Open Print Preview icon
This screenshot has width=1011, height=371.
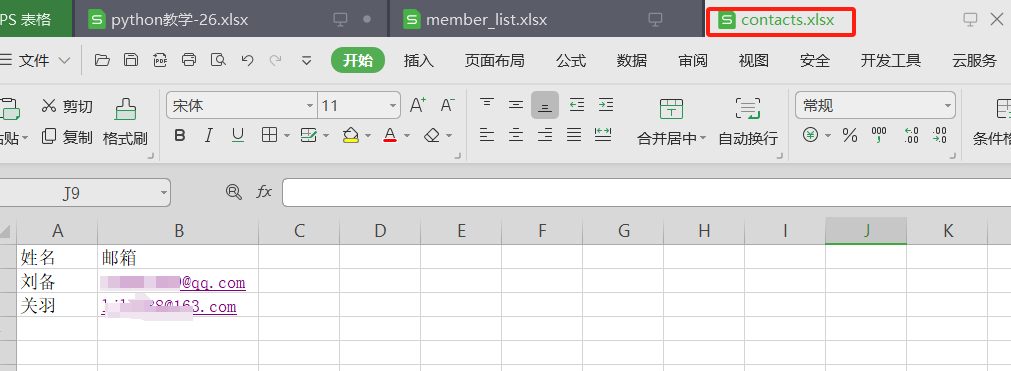[x=219, y=60]
